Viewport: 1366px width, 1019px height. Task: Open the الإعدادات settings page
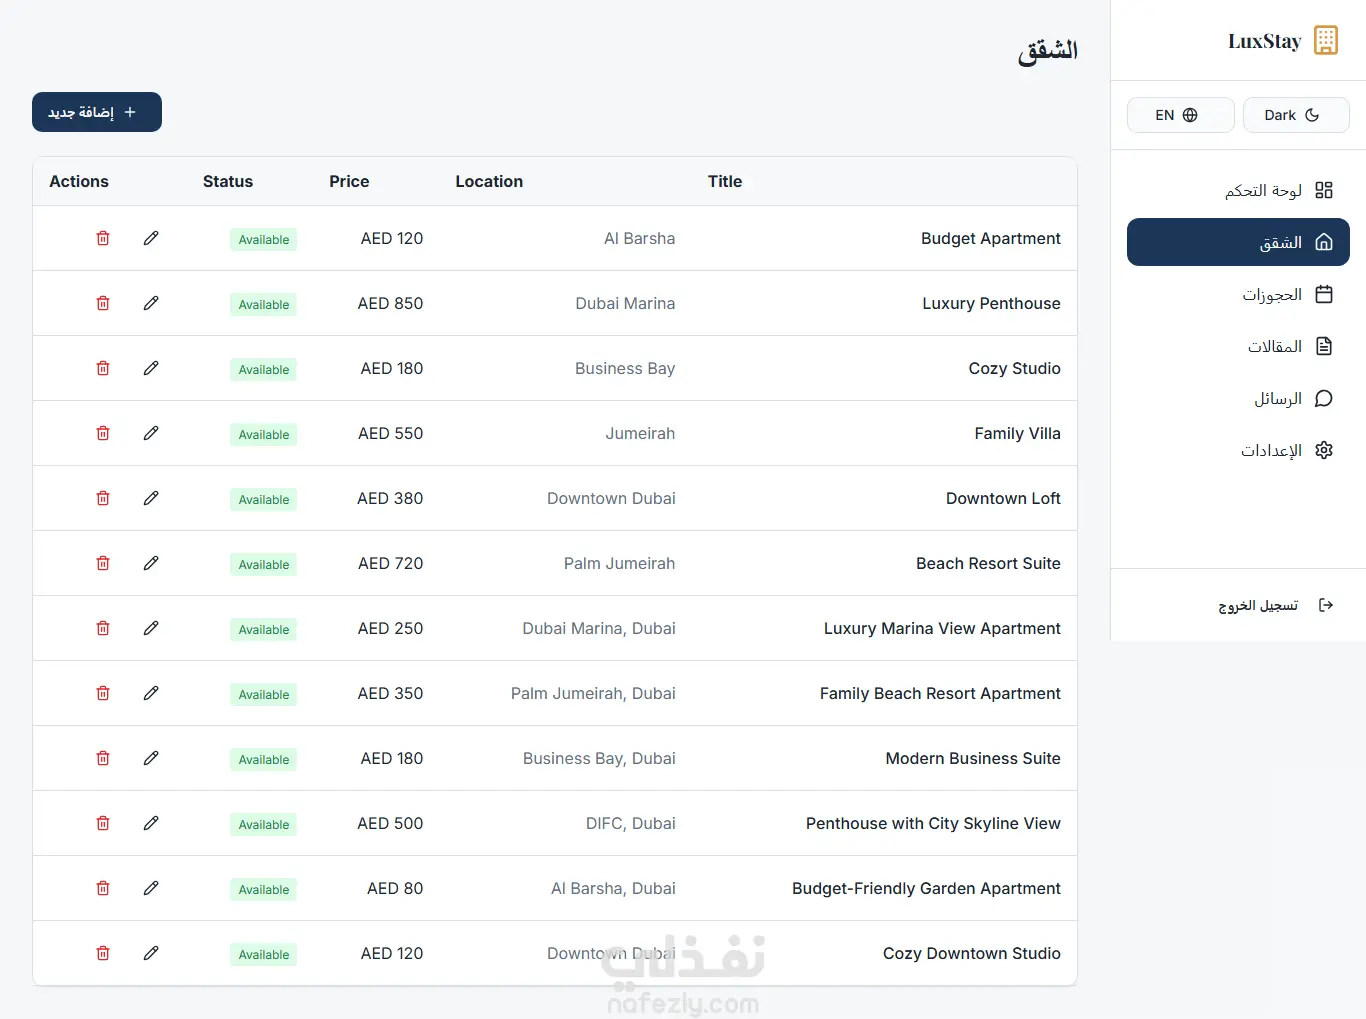point(1238,450)
